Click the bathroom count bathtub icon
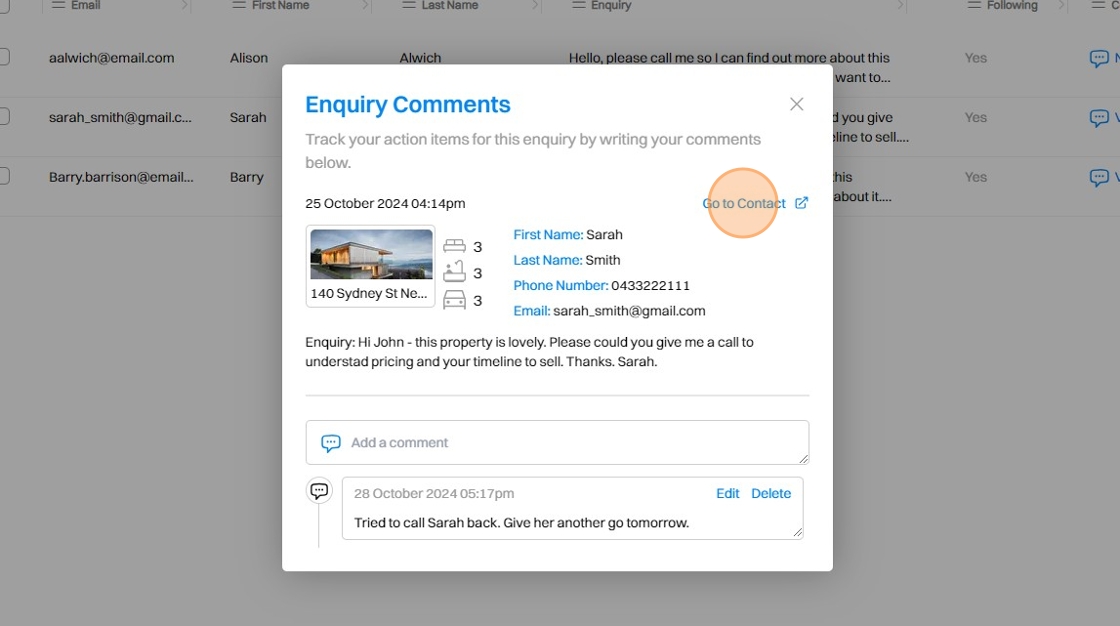Image resolution: width=1120 pixels, height=626 pixels. [x=454, y=272]
